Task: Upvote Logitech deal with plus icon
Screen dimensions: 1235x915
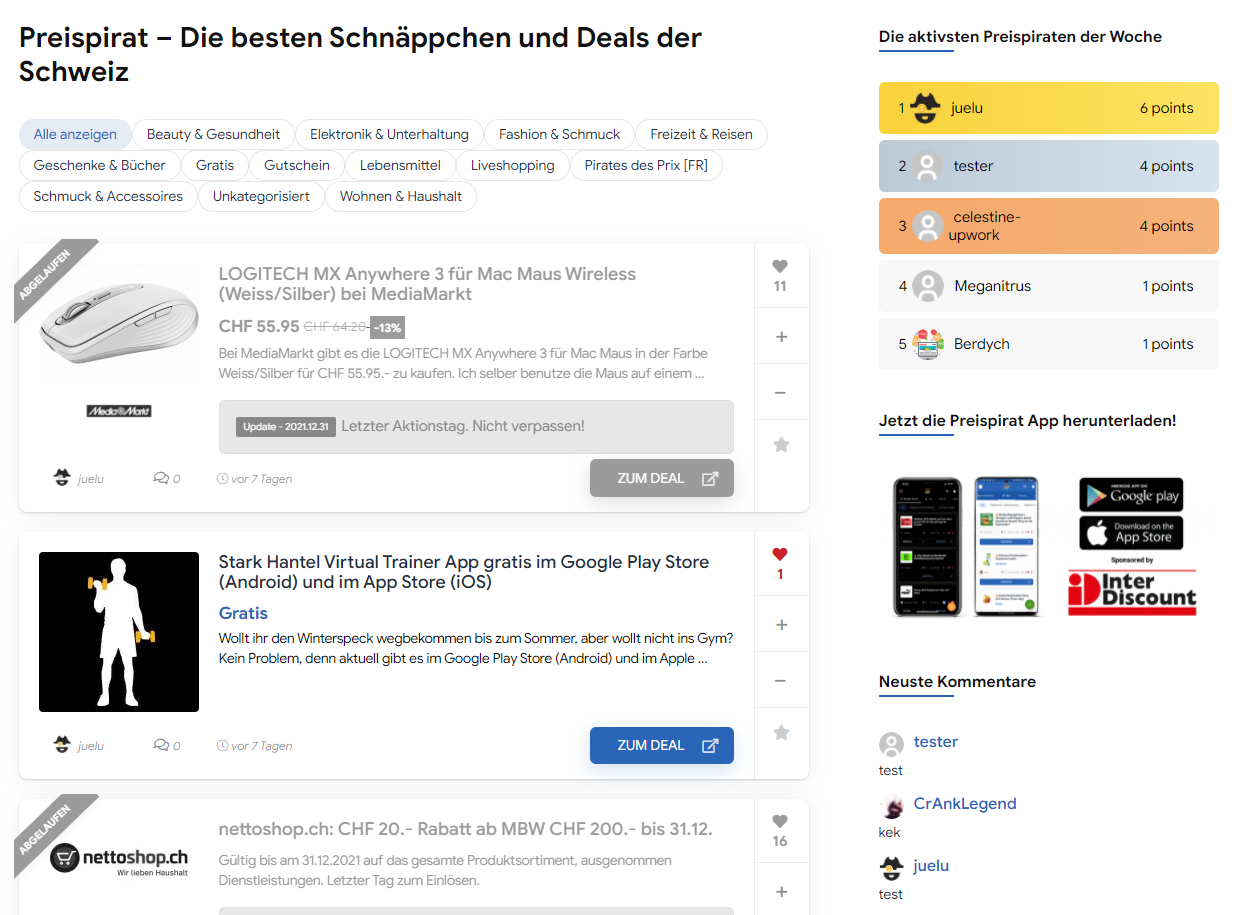Action: (x=781, y=337)
